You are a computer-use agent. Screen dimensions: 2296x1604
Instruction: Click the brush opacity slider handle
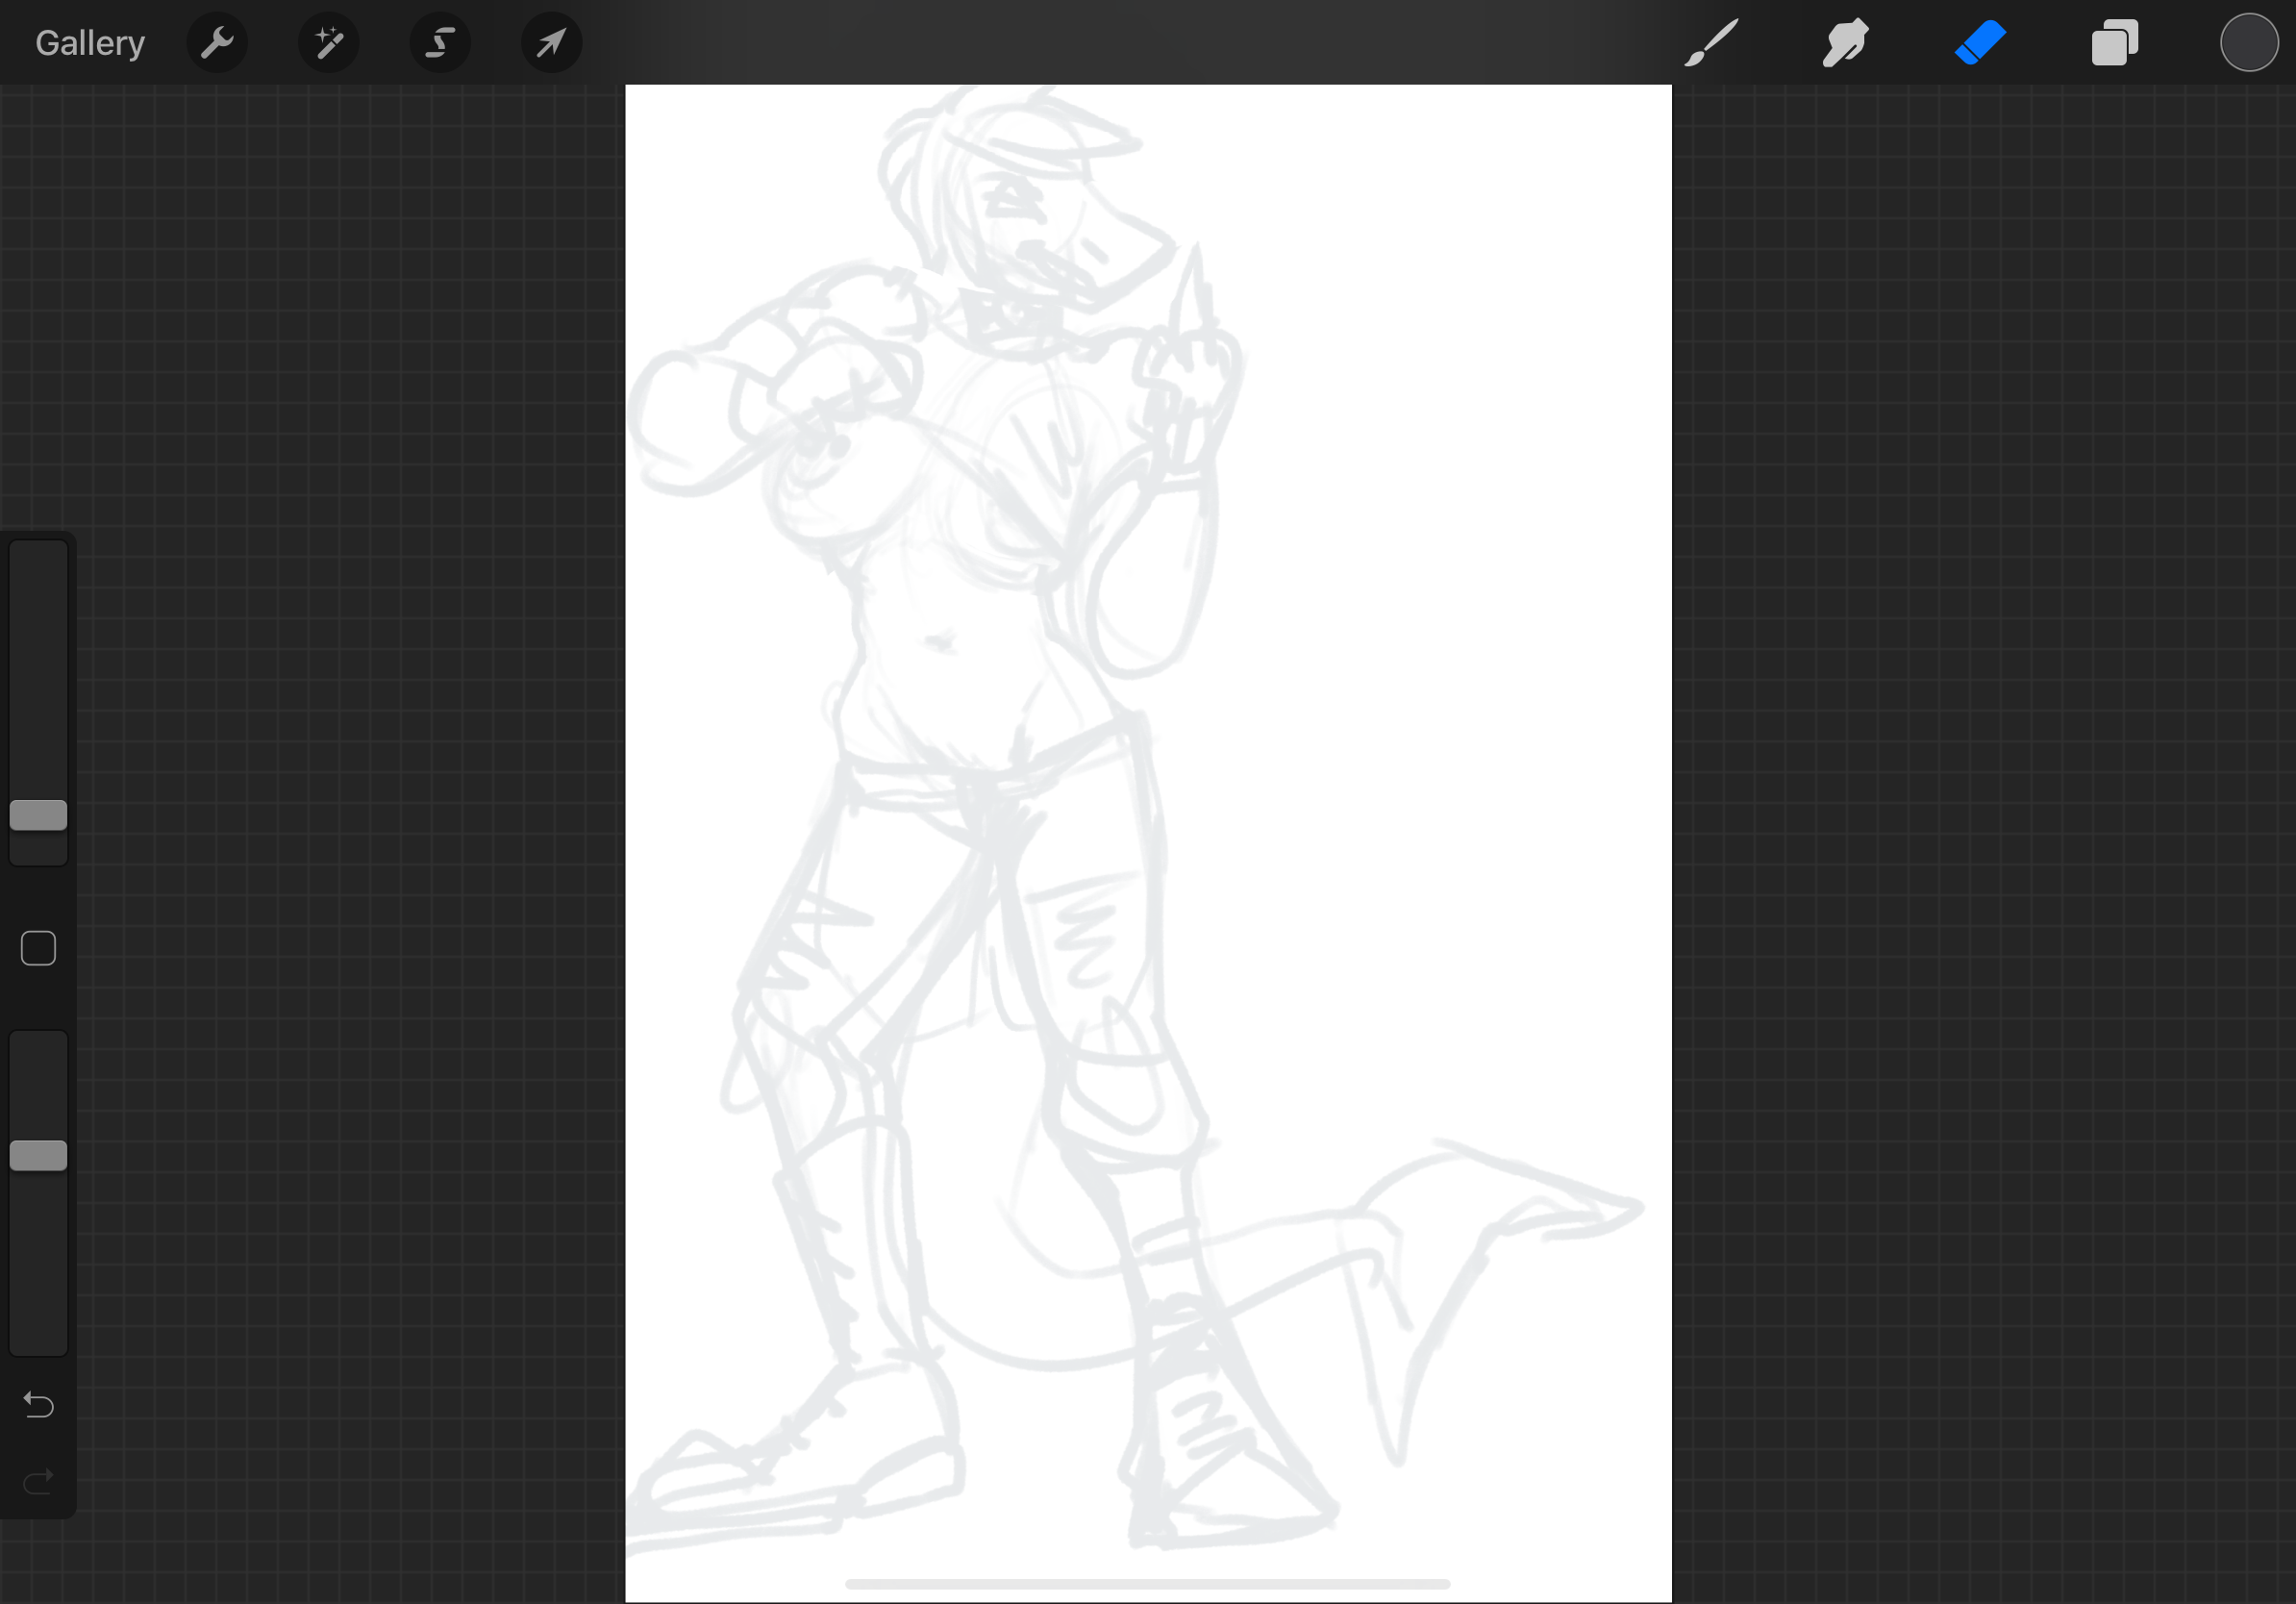pos(38,1155)
